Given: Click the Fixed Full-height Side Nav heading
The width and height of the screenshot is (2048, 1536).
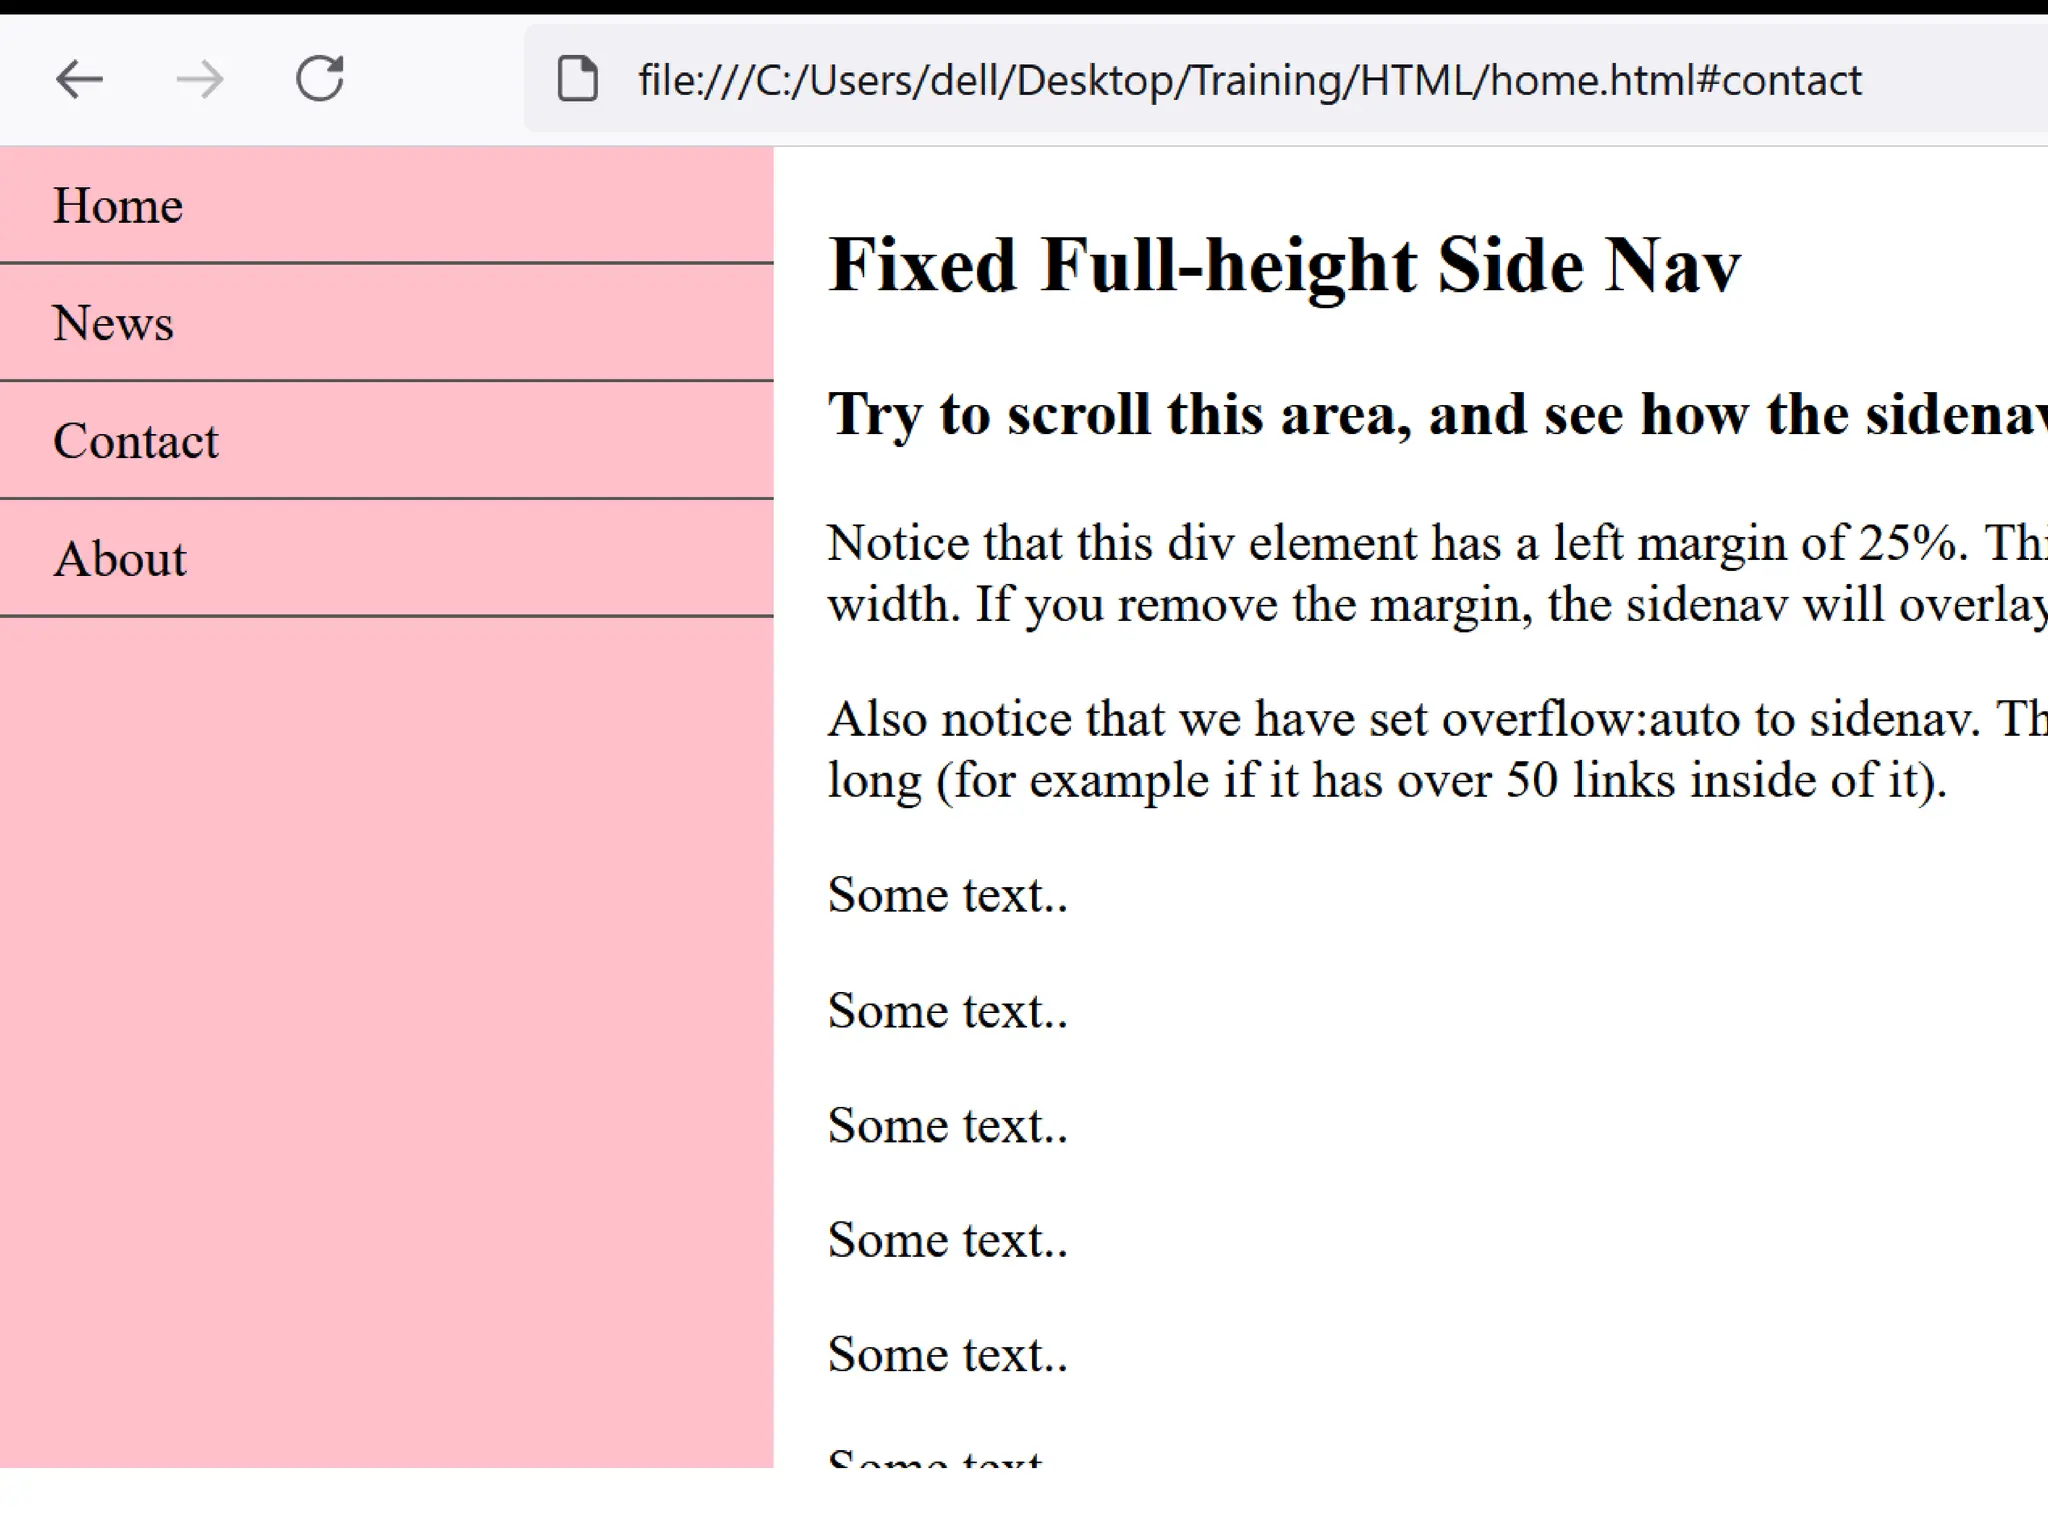Looking at the screenshot, I should tap(1284, 266).
